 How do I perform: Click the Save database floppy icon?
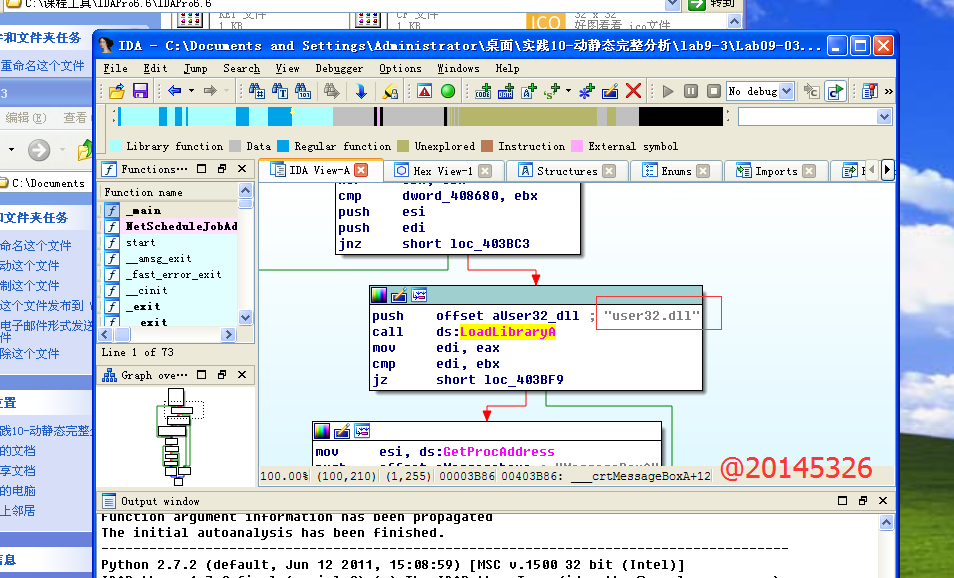click(140, 91)
